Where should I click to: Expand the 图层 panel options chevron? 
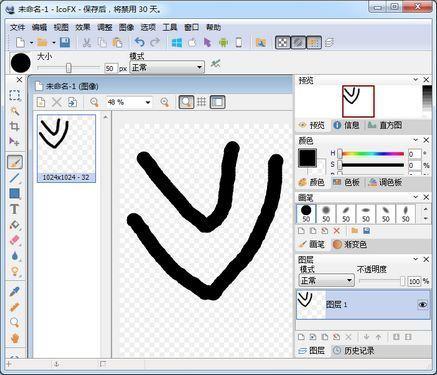point(415,259)
